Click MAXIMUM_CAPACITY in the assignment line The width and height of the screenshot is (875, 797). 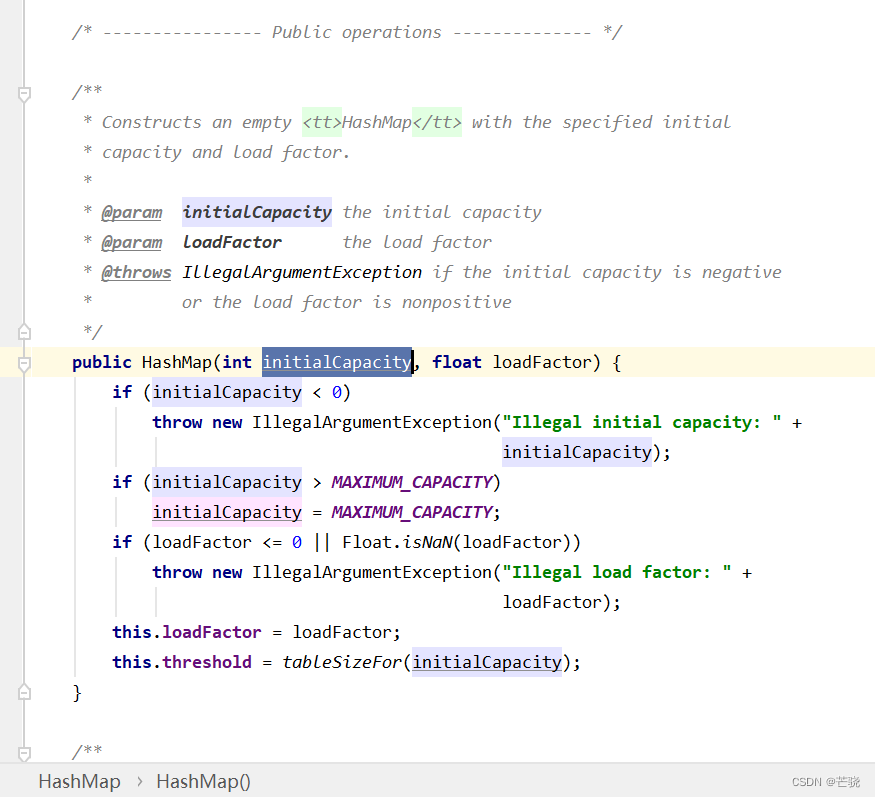411,512
